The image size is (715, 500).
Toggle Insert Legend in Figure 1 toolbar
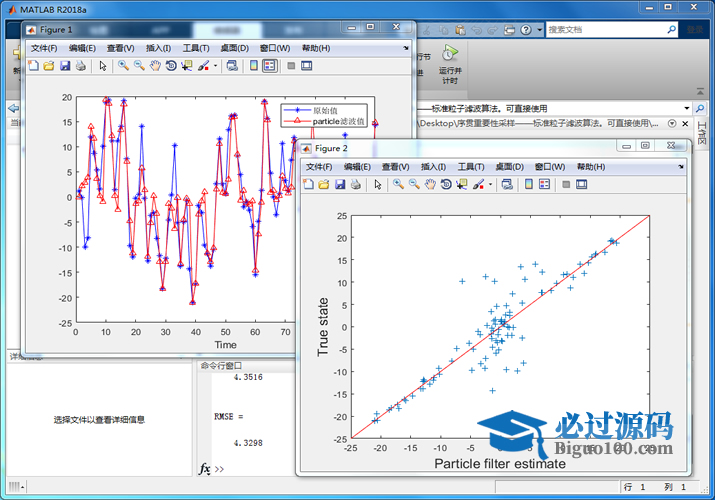tap(269, 66)
